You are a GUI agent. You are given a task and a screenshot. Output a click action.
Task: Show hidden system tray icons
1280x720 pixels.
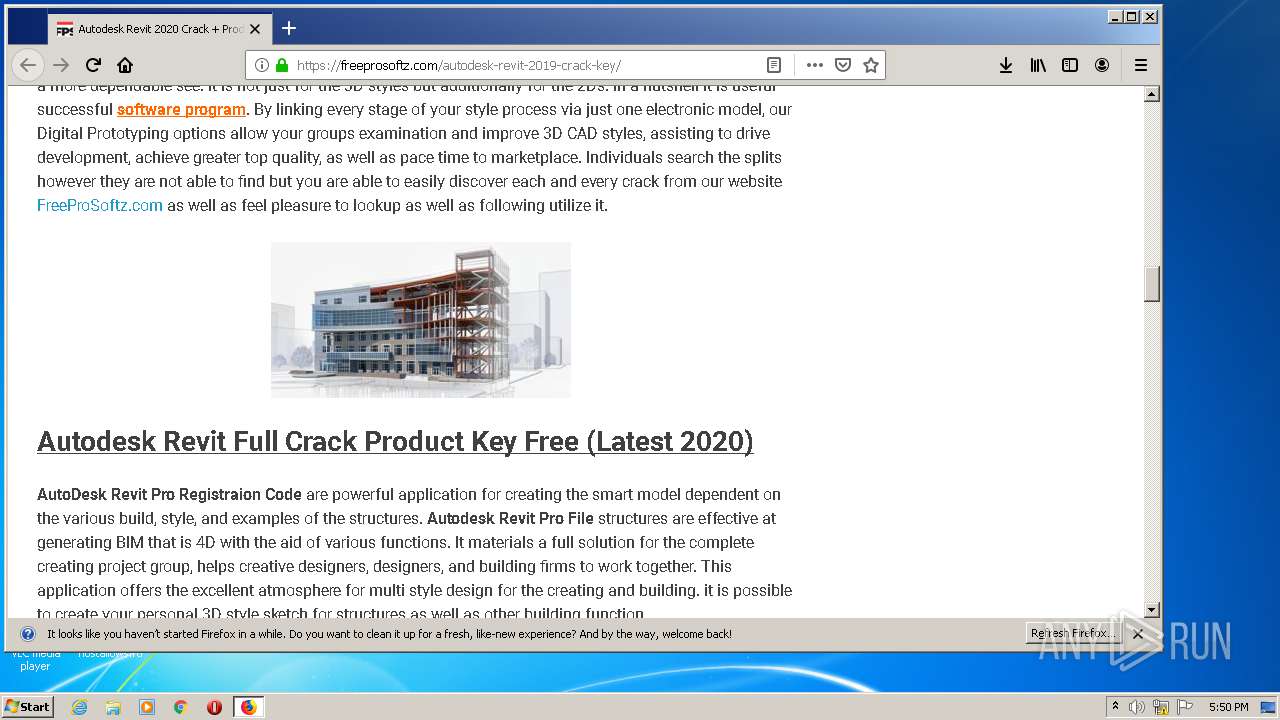click(x=1115, y=707)
